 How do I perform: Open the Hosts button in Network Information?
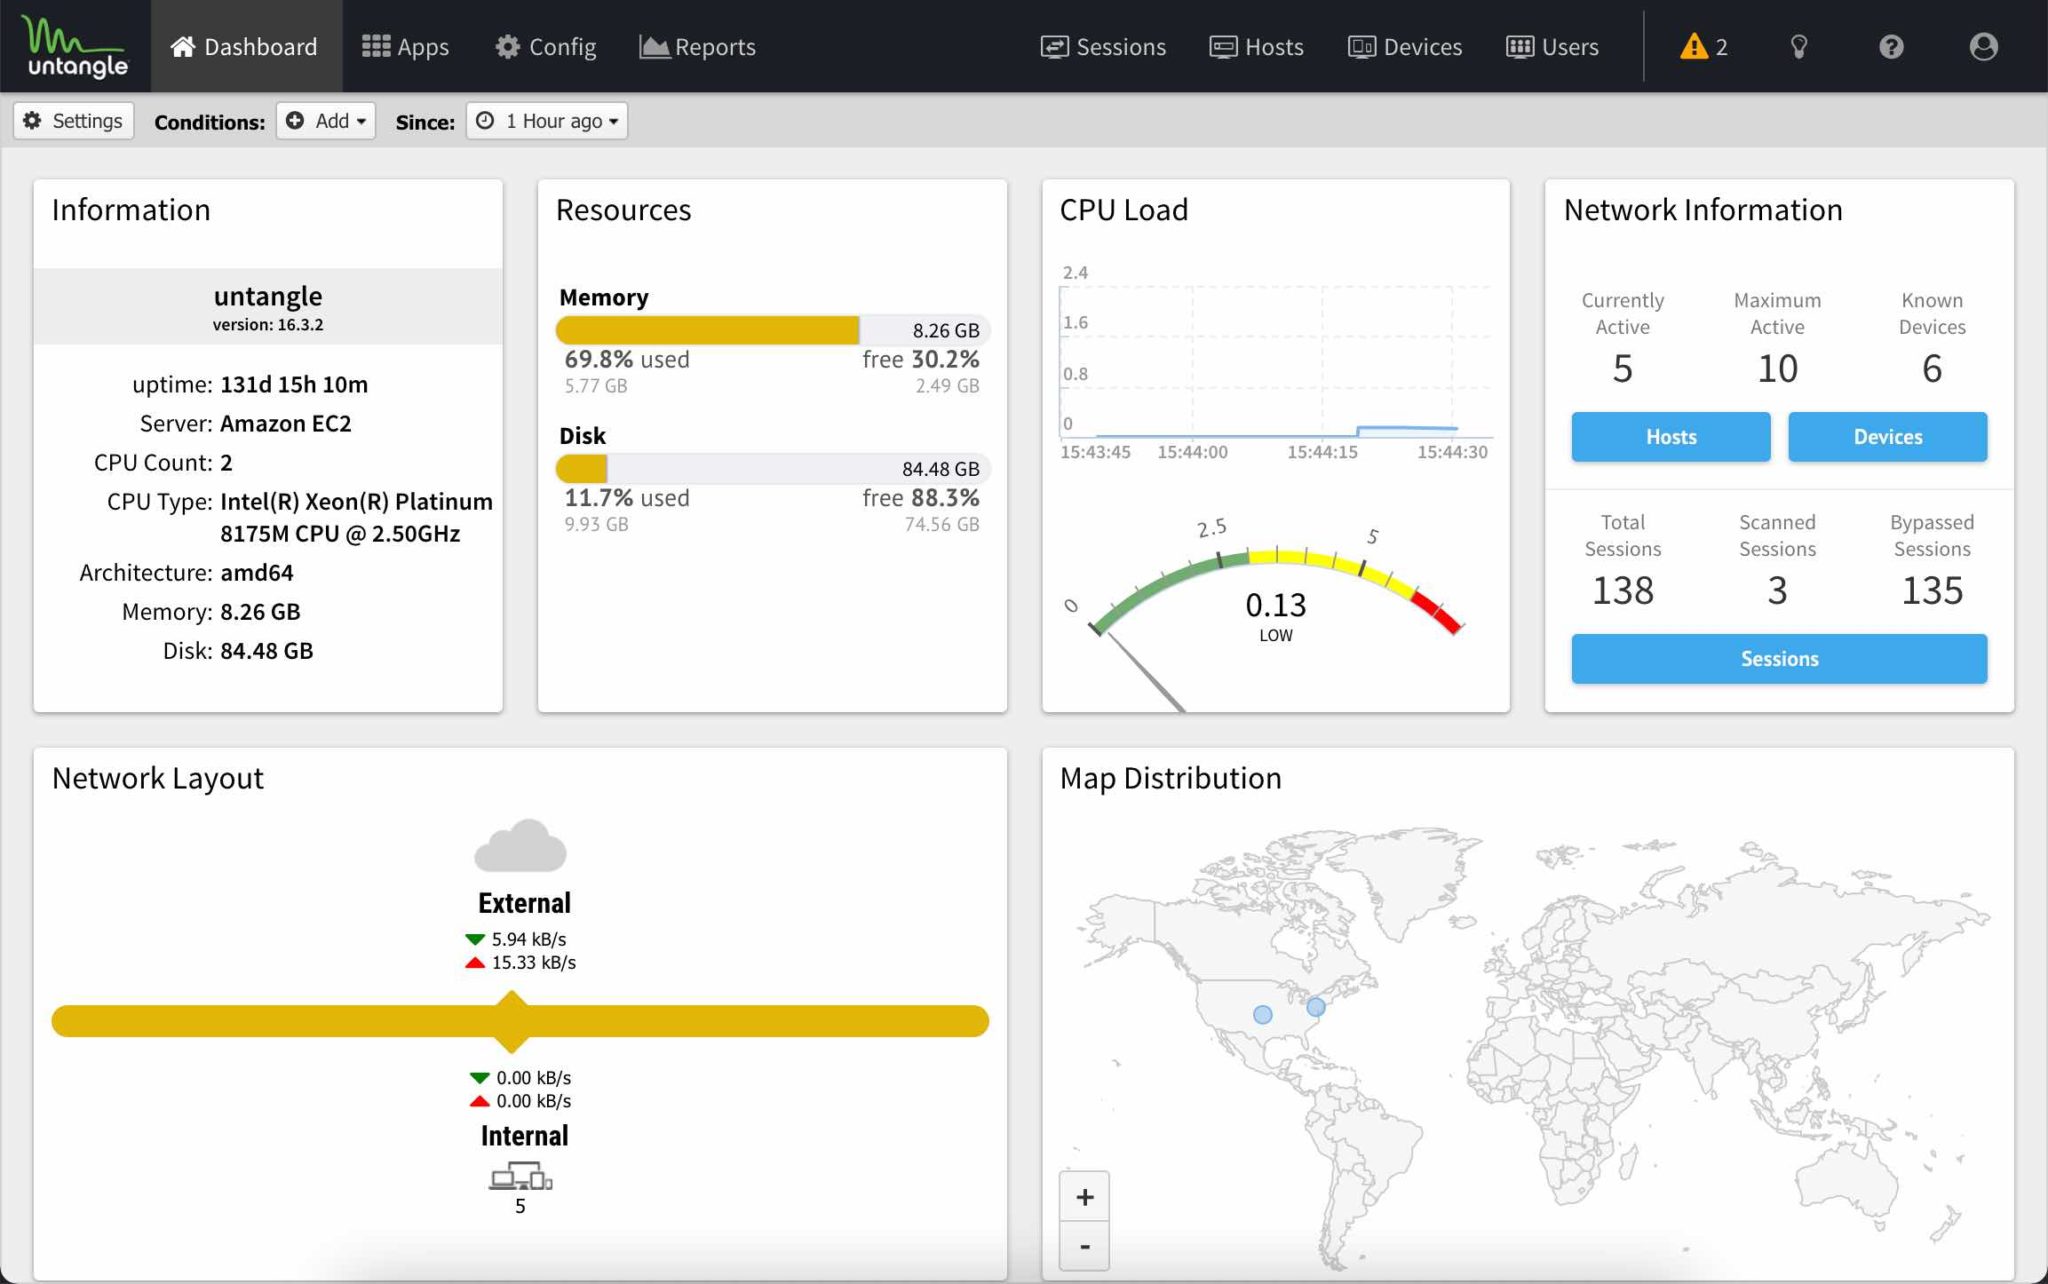[1670, 436]
